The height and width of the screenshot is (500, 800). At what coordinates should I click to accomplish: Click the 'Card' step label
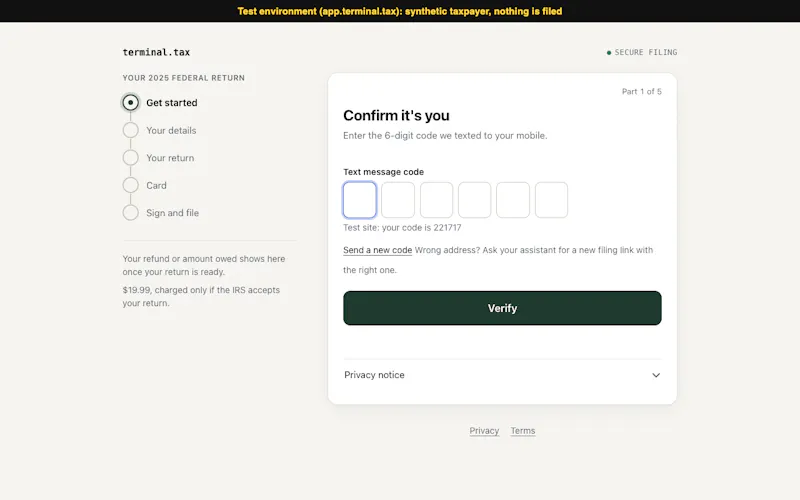point(157,185)
